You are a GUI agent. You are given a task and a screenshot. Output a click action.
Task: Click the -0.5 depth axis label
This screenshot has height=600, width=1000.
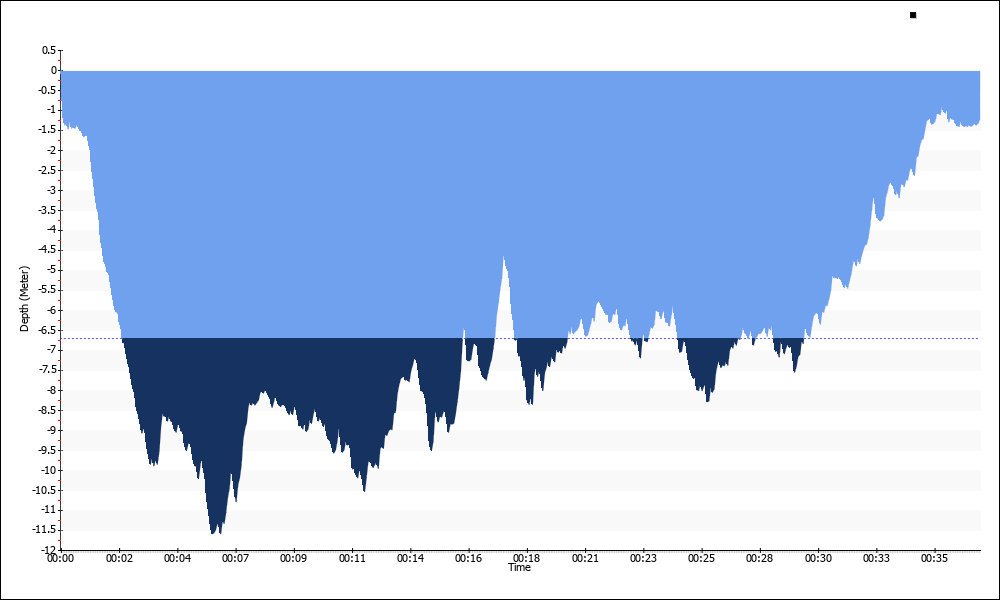(48, 91)
